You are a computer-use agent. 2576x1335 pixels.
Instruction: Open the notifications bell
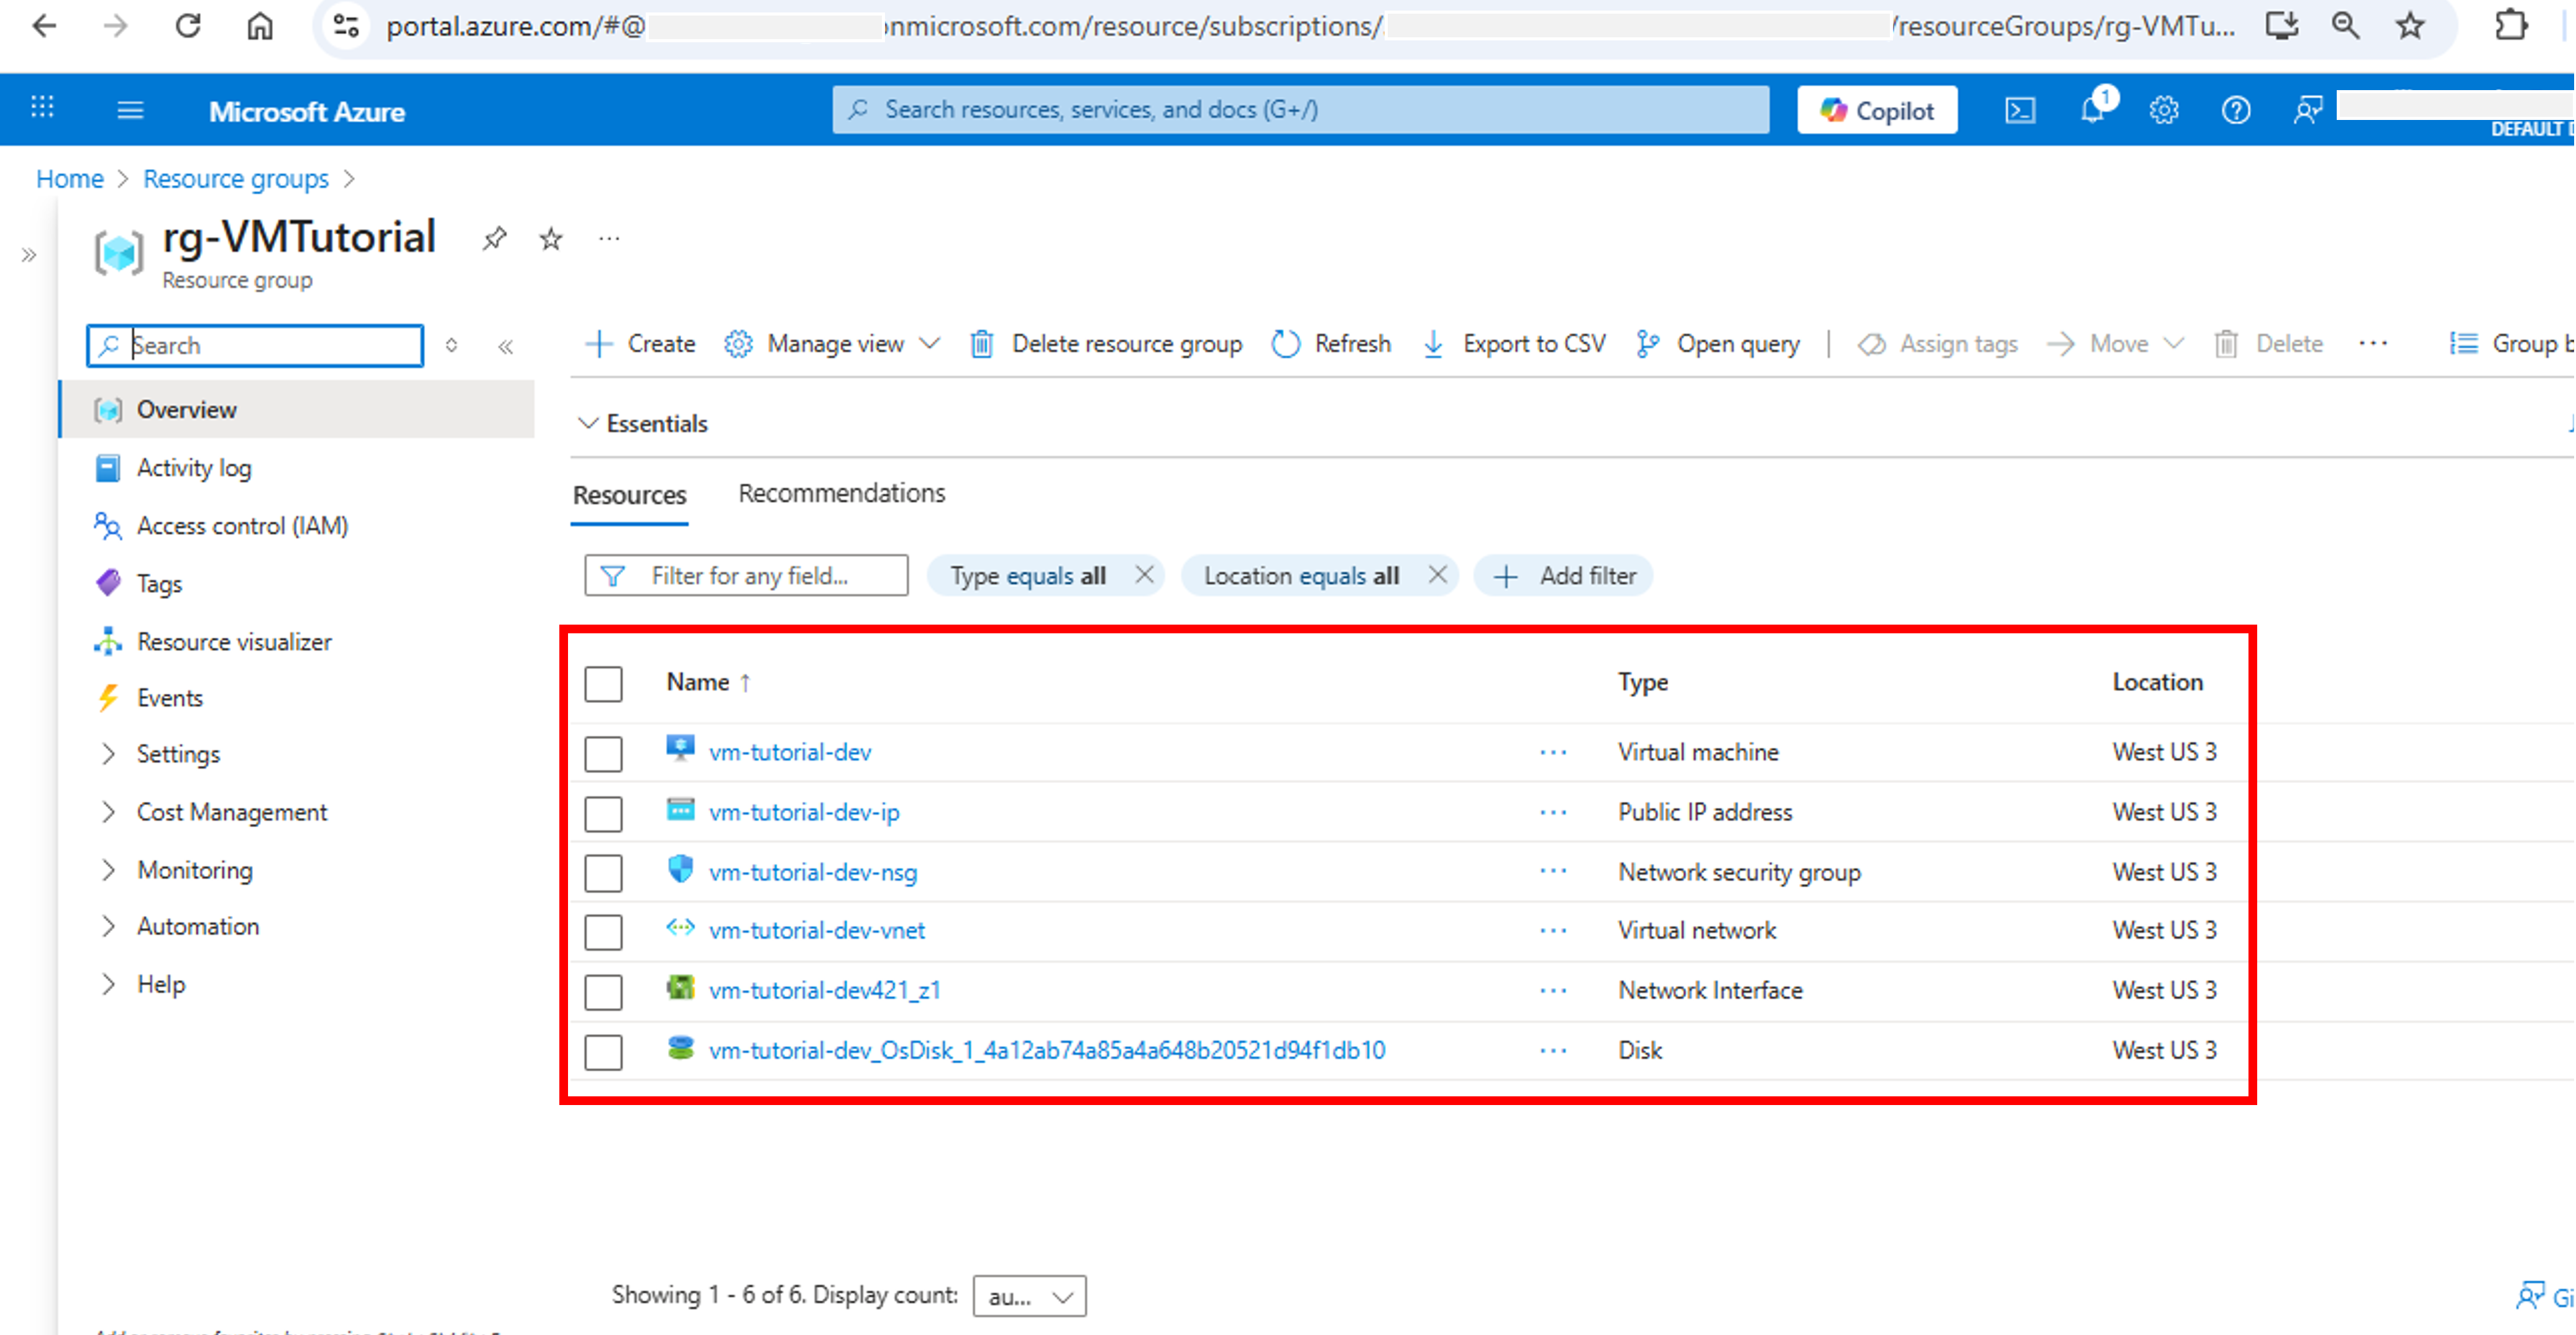pyautogui.click(x=2092, y=110)
